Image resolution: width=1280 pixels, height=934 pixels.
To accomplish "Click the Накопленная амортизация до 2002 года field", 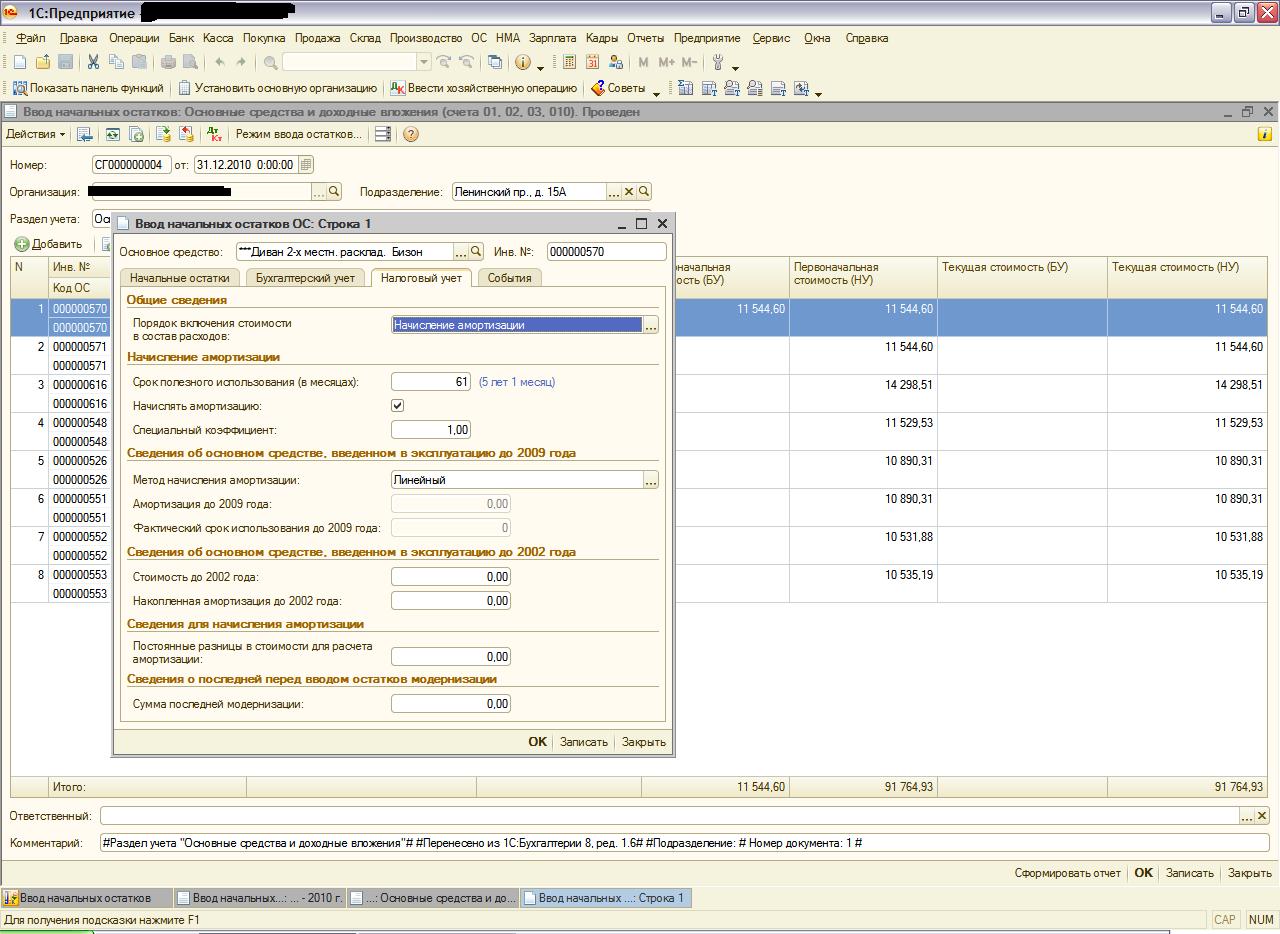I will [x=451, y=601].
